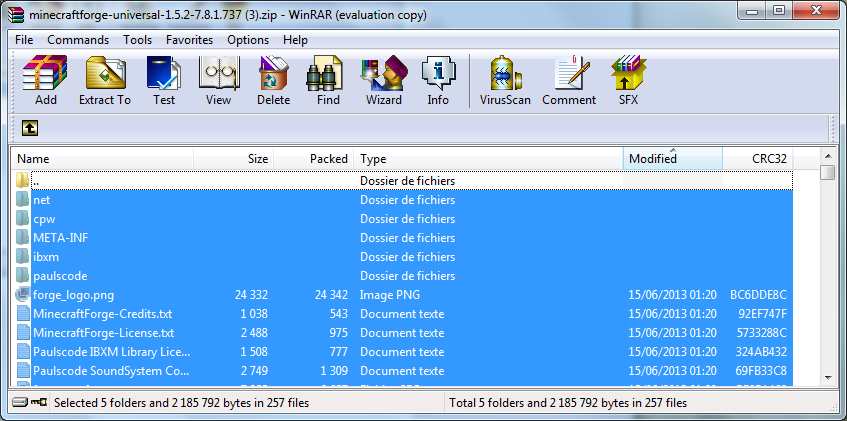Open the archive Comment tool
This screenshot has width=847, height=421.
click(x=569, y=81)
